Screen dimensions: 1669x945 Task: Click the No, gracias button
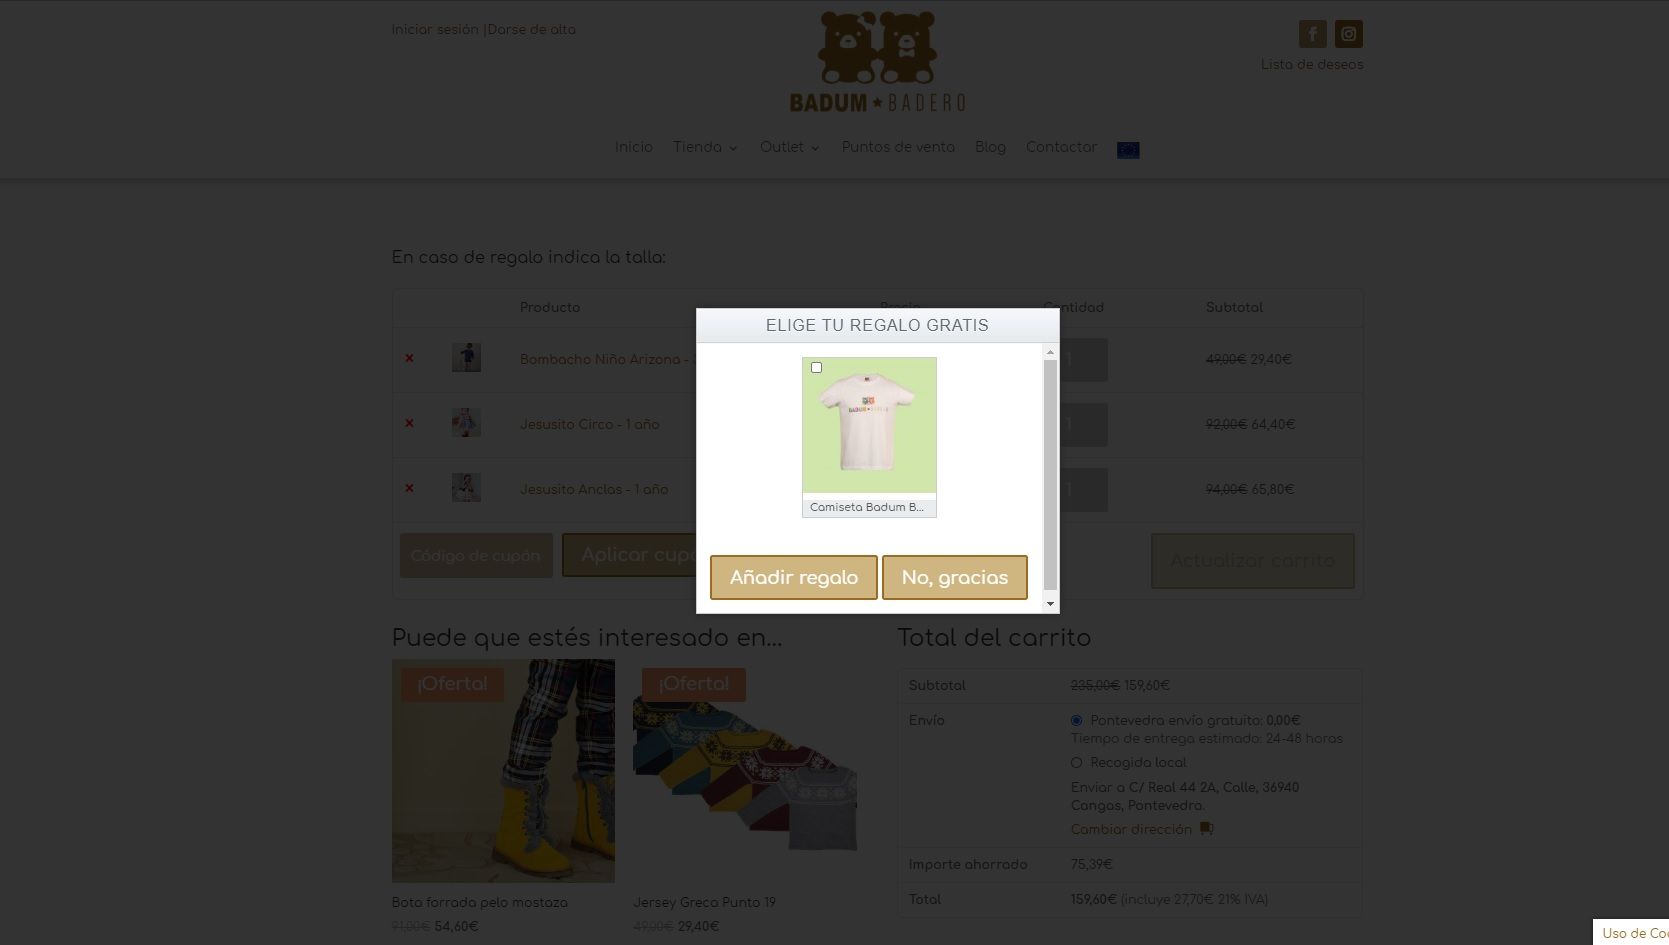(x=955, y=578)
